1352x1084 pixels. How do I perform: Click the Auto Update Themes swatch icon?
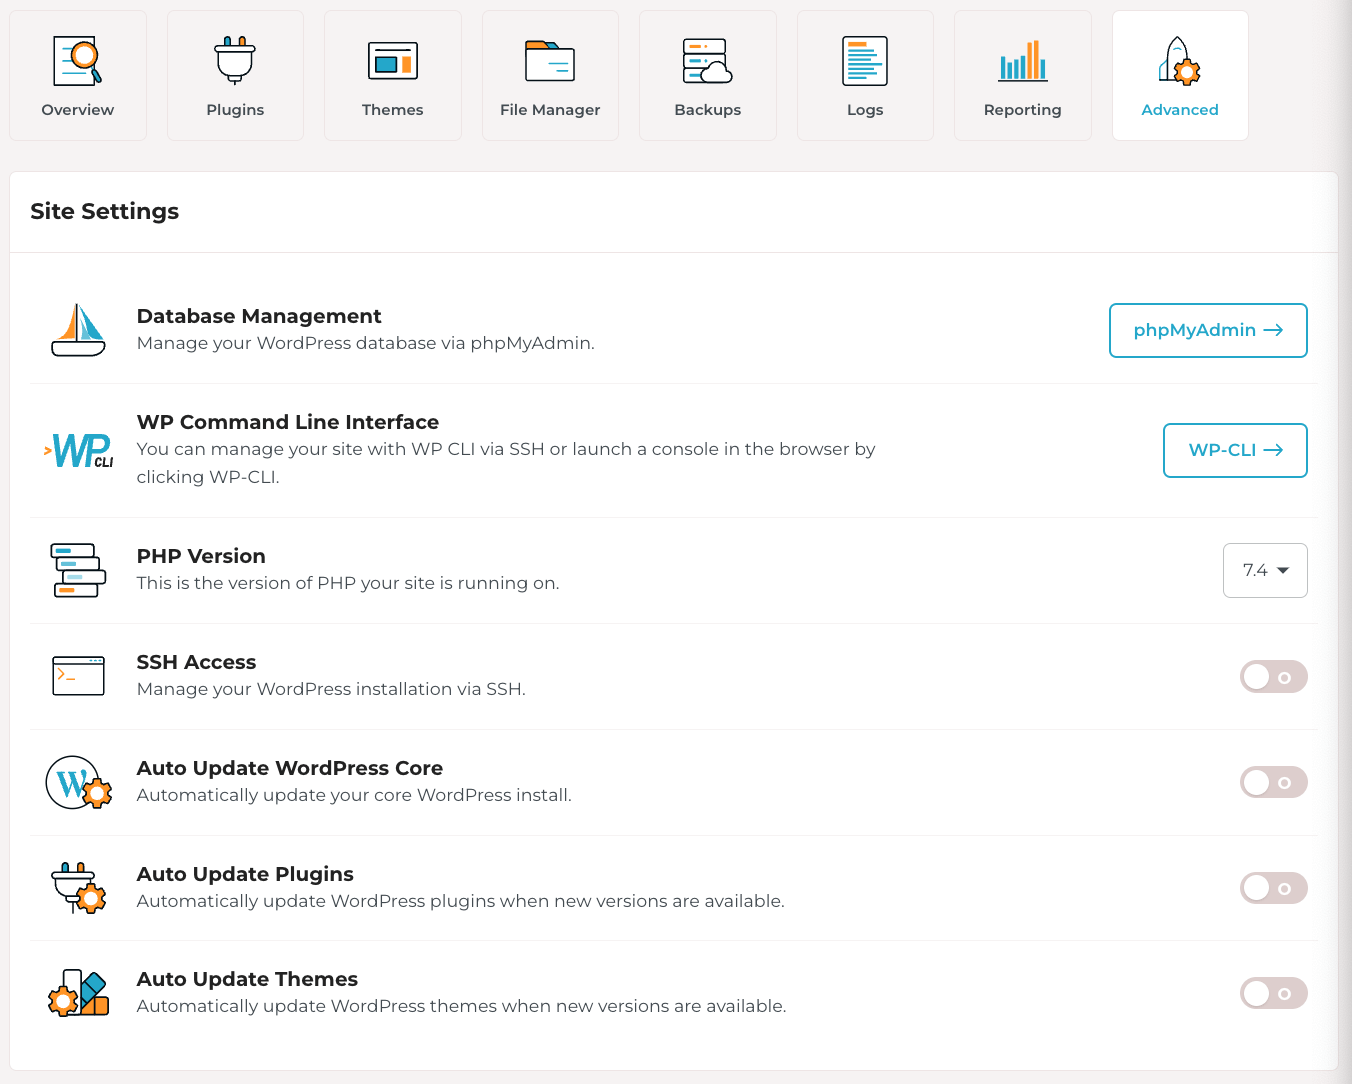(78, 993)
